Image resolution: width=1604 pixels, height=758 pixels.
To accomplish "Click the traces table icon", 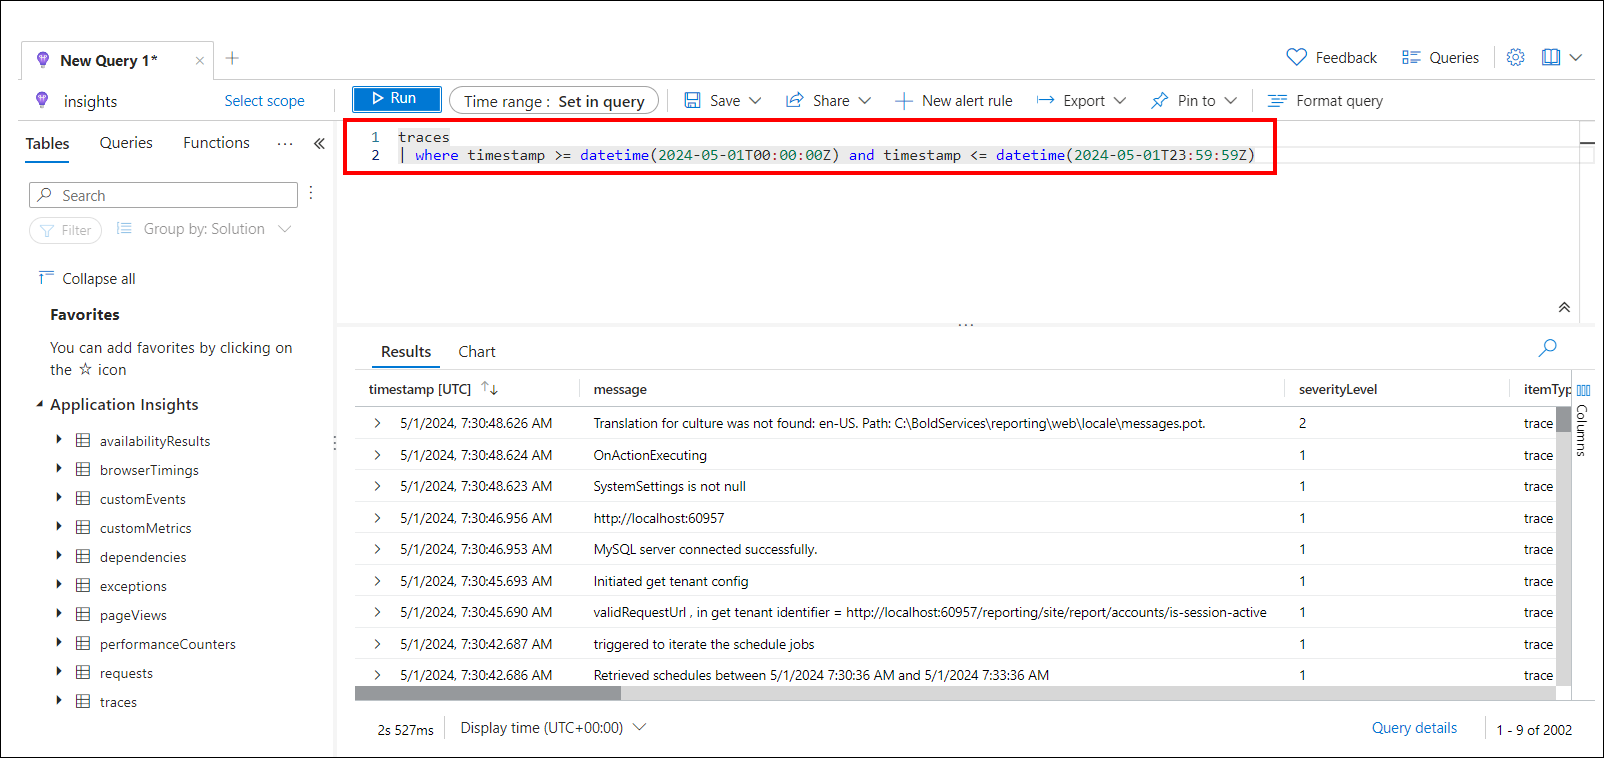I will [83, 701].
